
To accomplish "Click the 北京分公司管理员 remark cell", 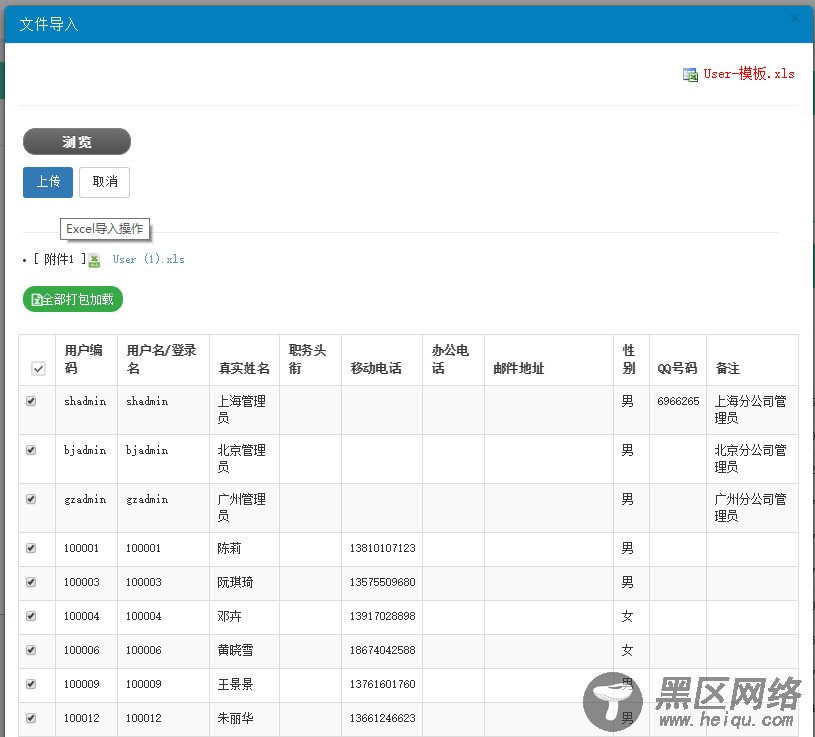I will [751, 458].
